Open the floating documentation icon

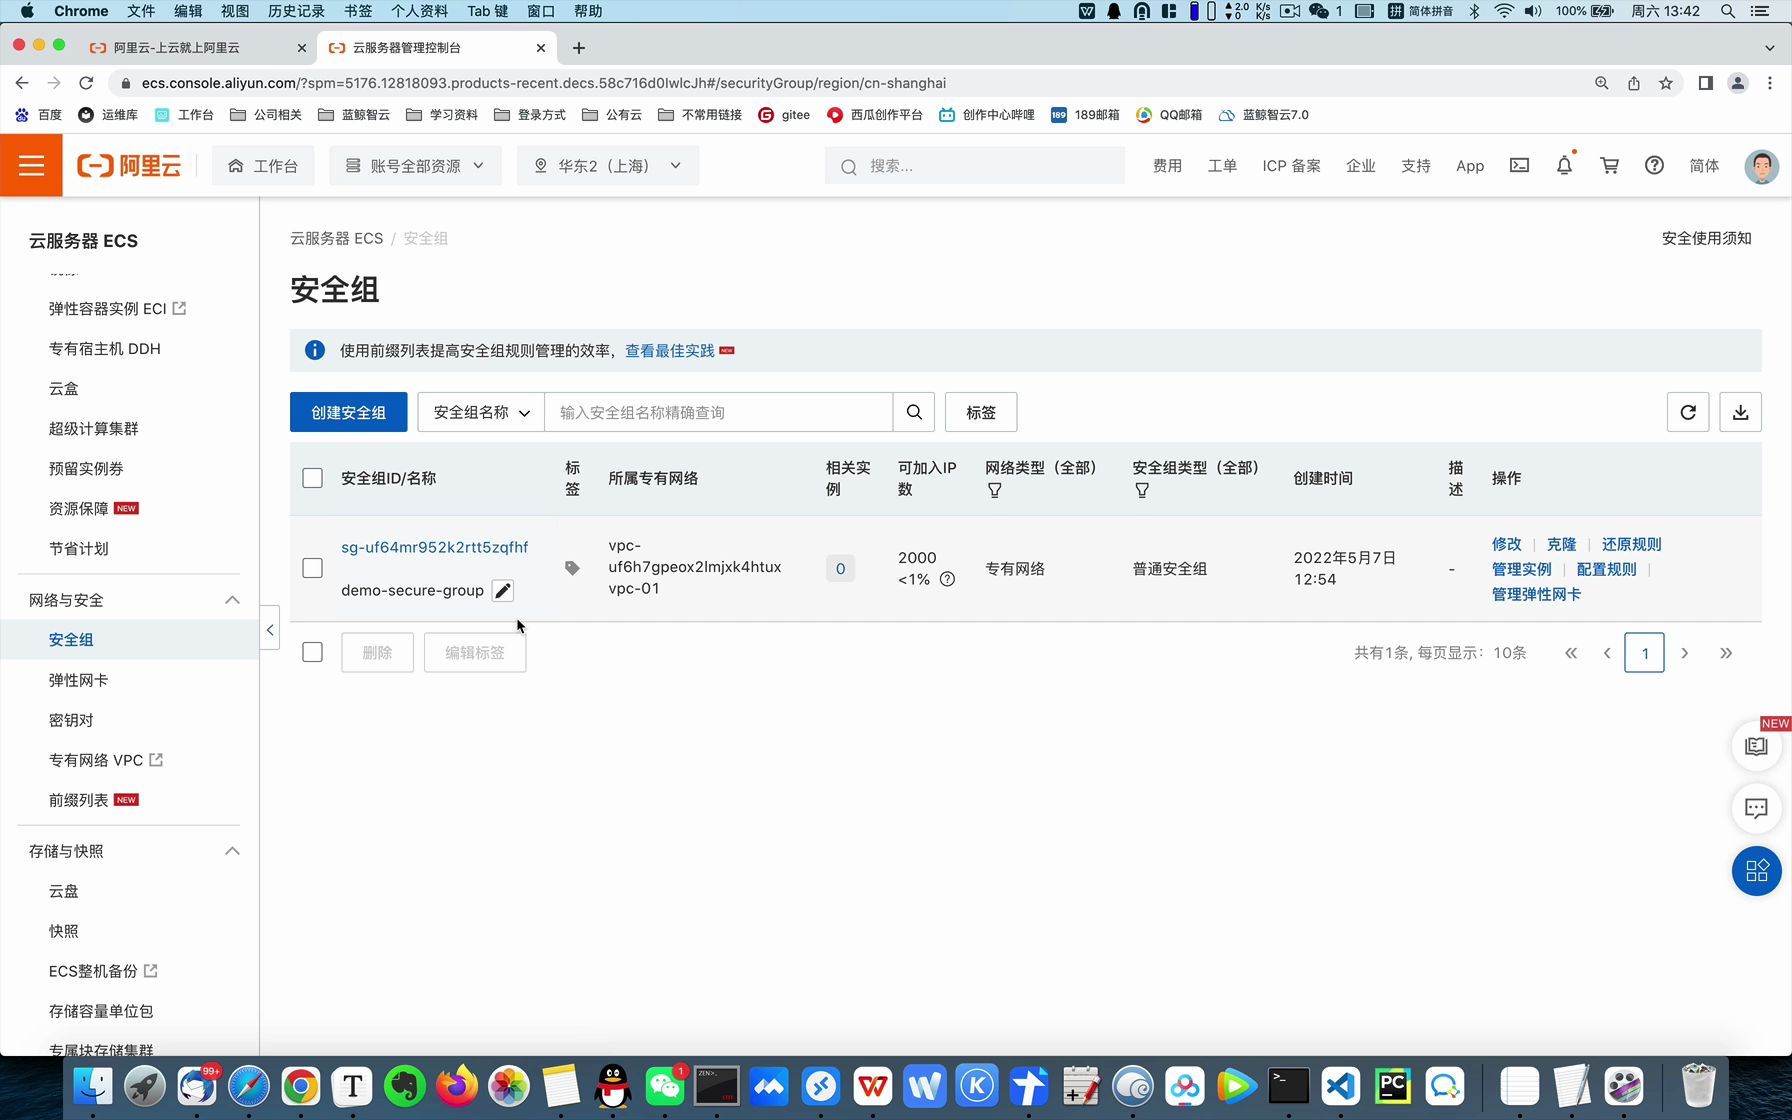1756,746
